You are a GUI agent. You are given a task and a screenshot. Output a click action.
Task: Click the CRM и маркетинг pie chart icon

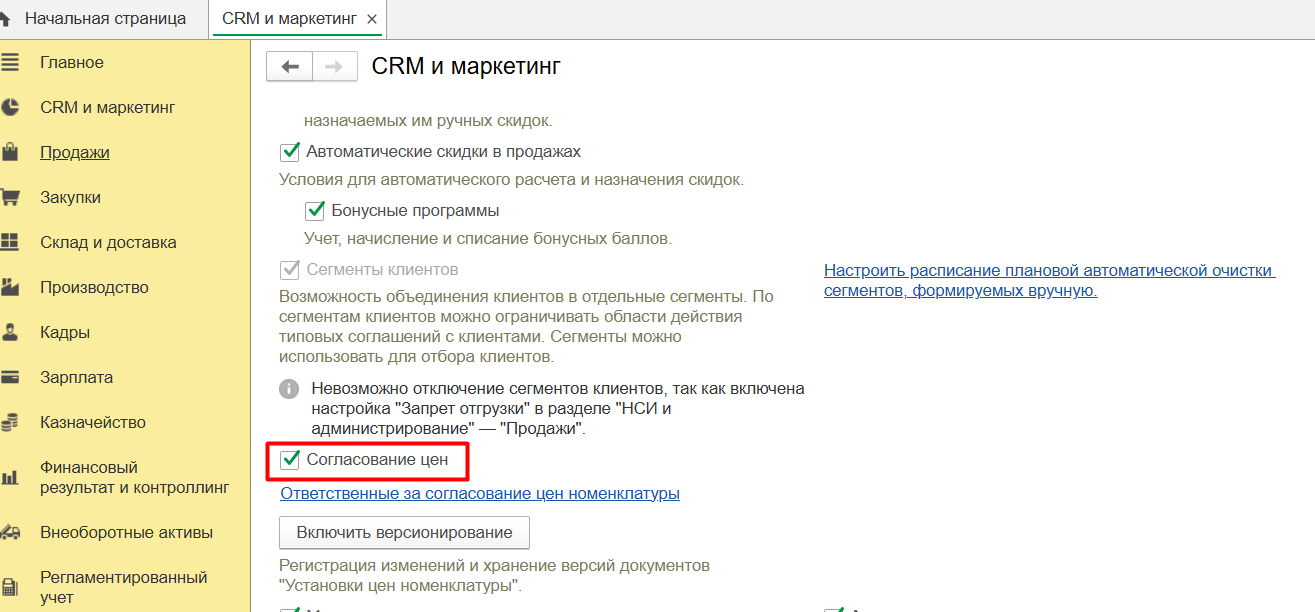(10, 108)
